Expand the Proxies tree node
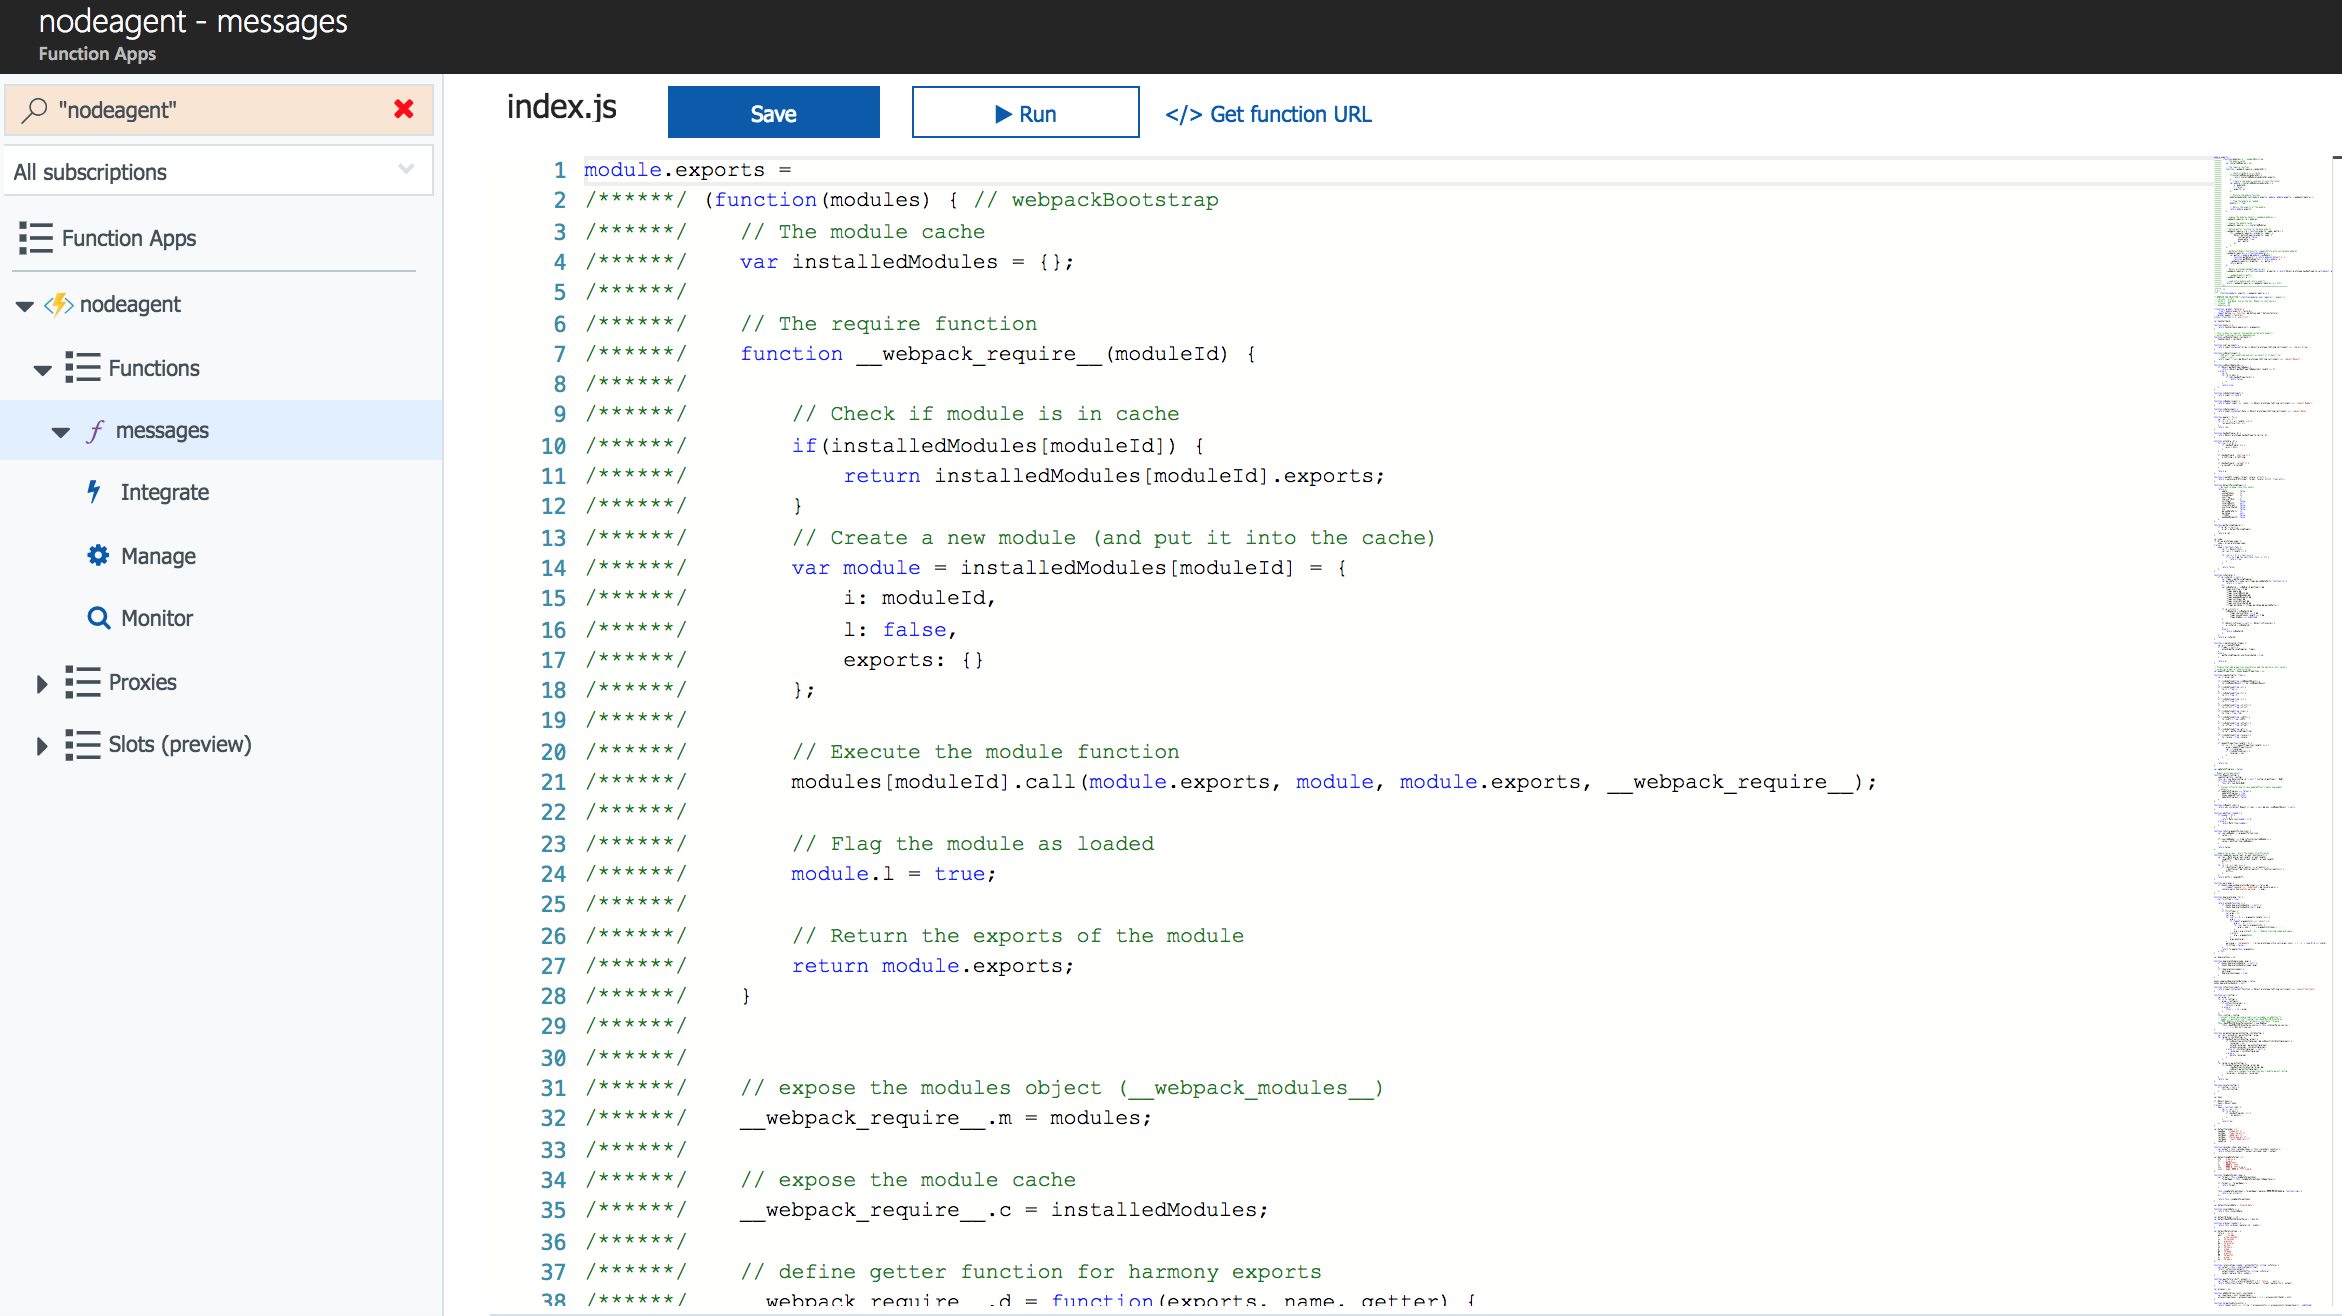This screenshot has height=1316, width=2342. 42,684
